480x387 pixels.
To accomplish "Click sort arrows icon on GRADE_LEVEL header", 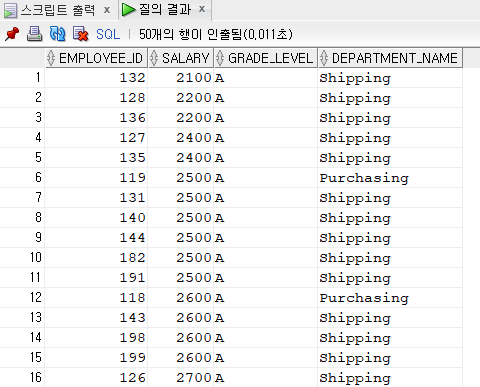I will point(220,58).
